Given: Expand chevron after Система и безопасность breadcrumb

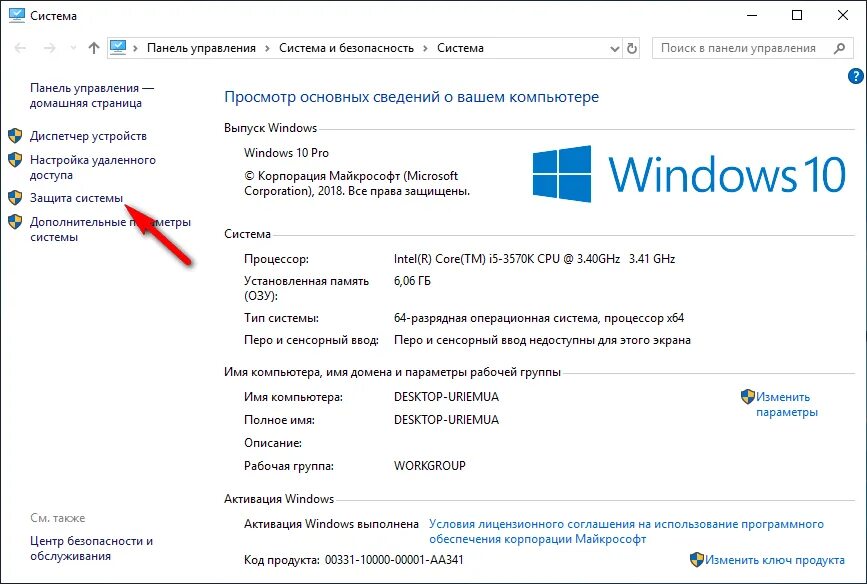Looking at the screenshot, I should pyautogui.click(x=425, y=49).
